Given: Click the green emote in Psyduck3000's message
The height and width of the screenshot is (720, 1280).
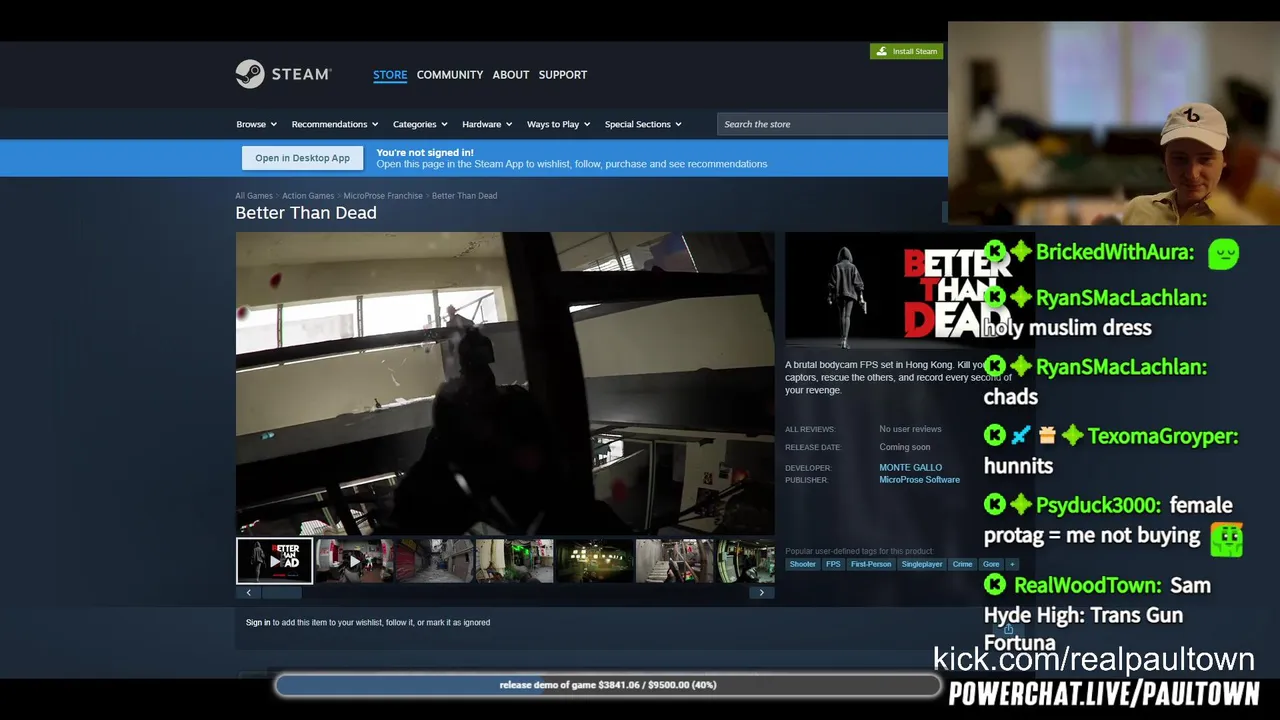Looking at the screenshot, I should (x=1226, y=539).
